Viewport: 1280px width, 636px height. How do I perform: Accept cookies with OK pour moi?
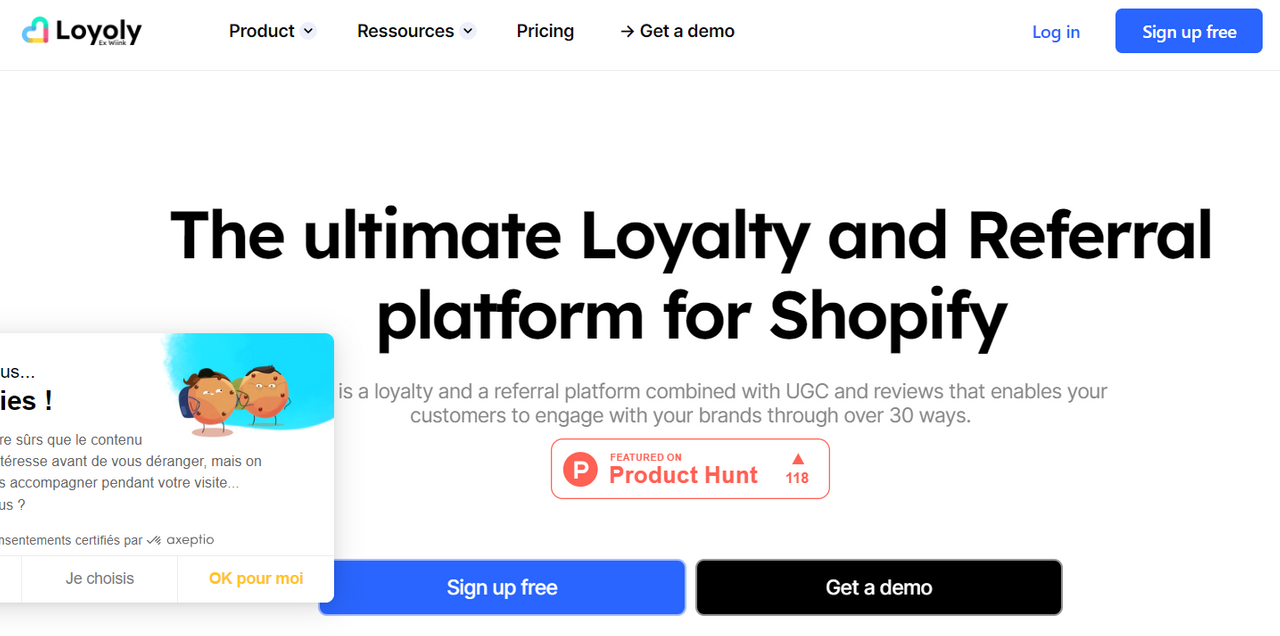256,579
